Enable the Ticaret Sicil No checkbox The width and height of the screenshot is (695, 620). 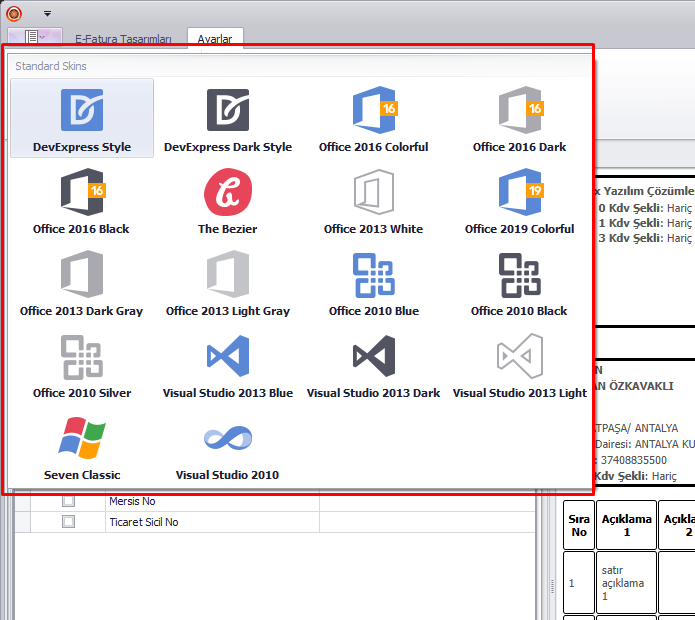coord(68,522)
